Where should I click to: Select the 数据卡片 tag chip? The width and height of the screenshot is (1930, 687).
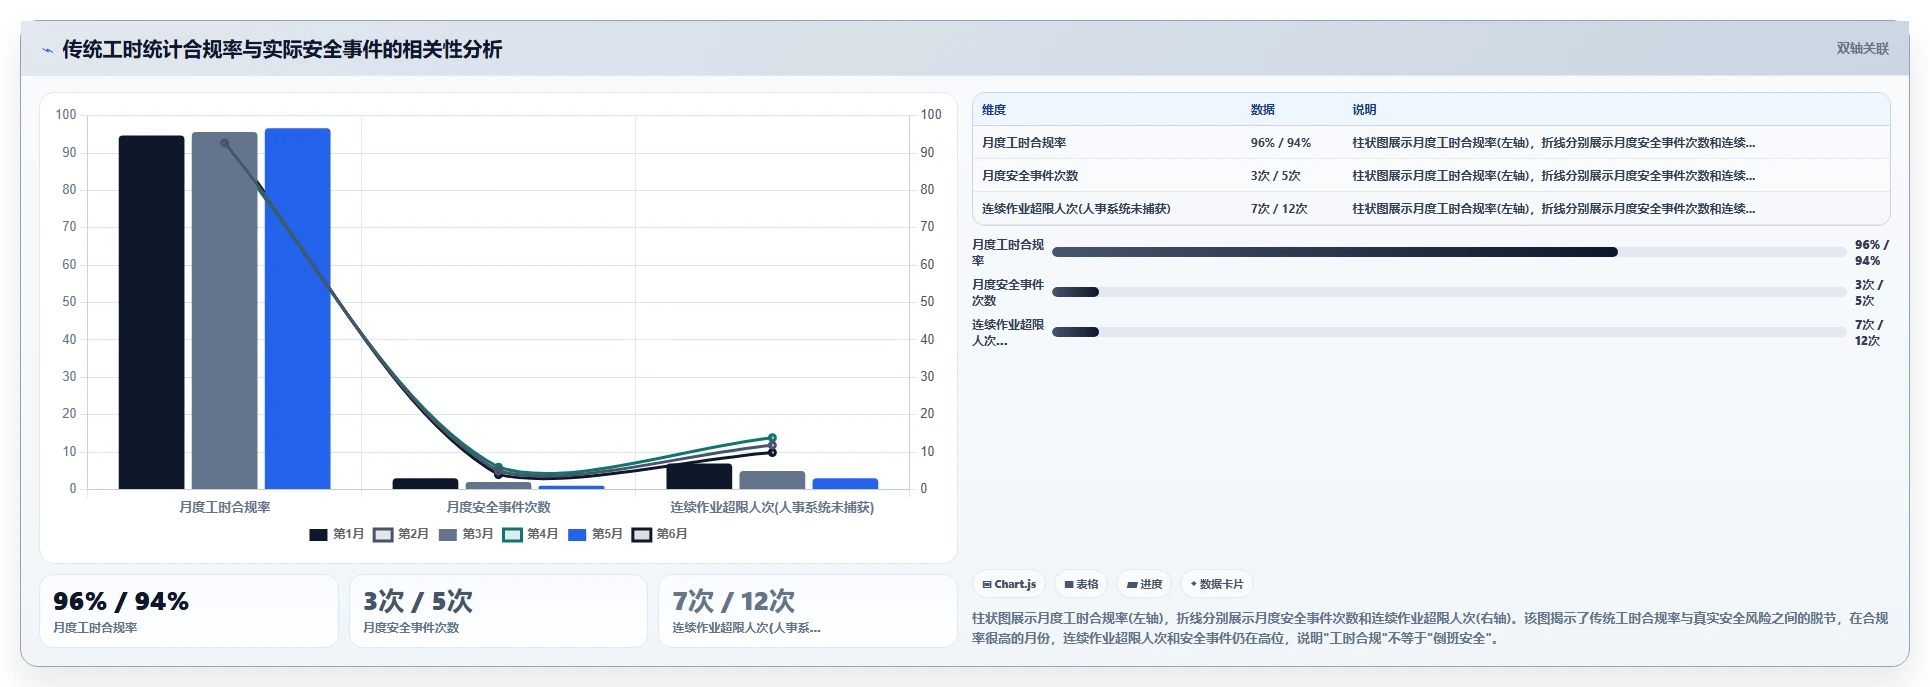click(1217, 584)
